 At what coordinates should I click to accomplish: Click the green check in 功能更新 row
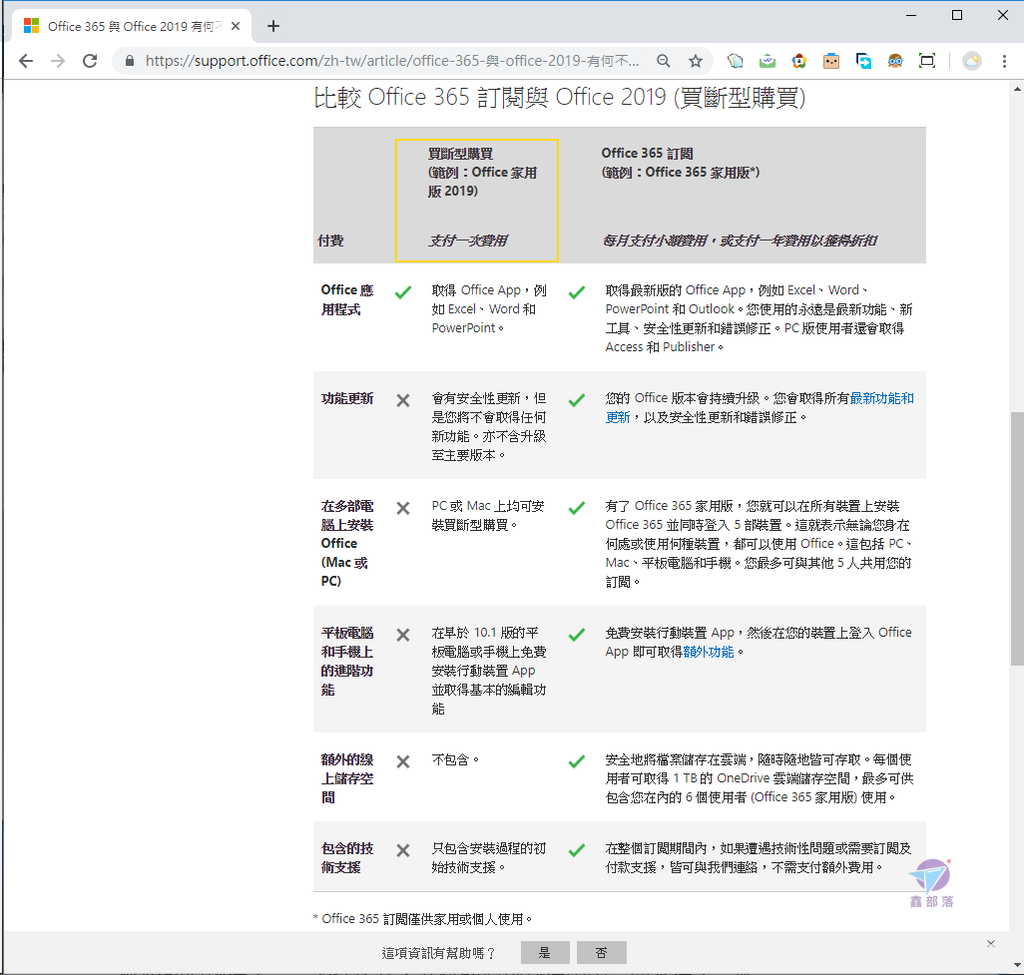click(577, 400)
